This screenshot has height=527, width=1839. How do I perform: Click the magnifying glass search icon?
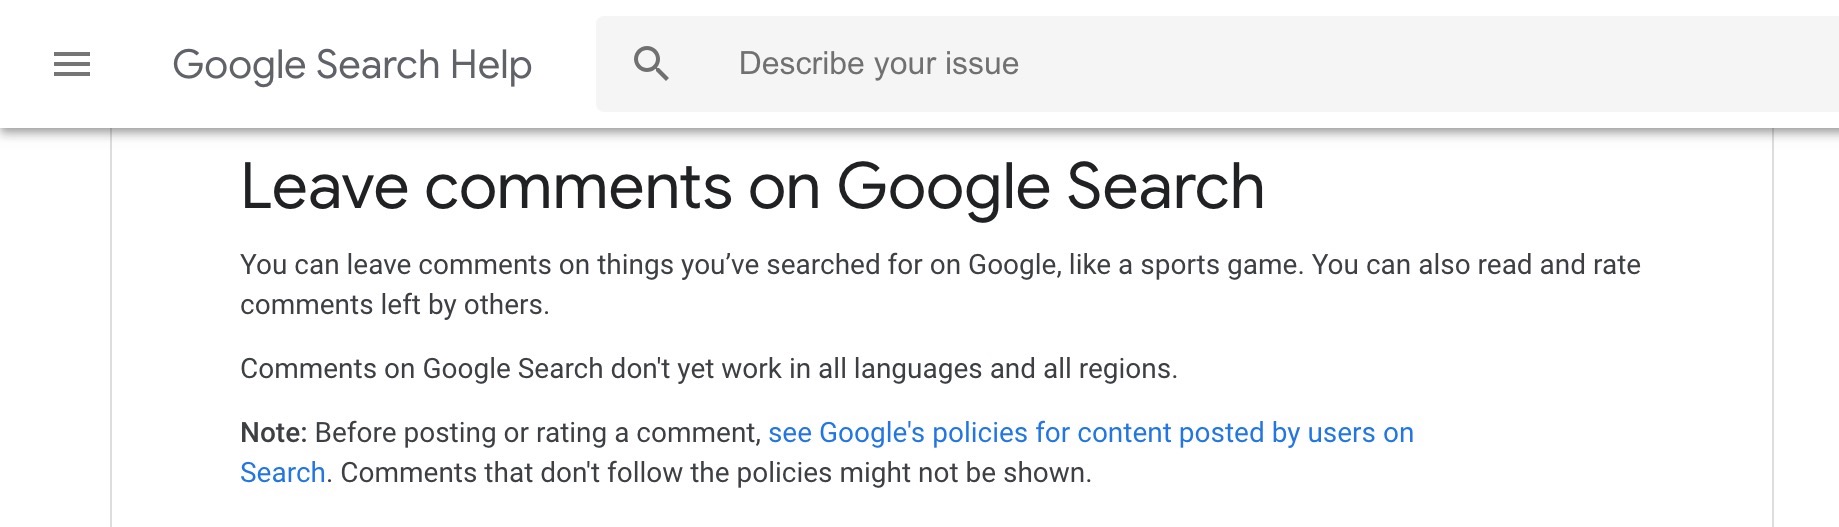pos(651,64)
